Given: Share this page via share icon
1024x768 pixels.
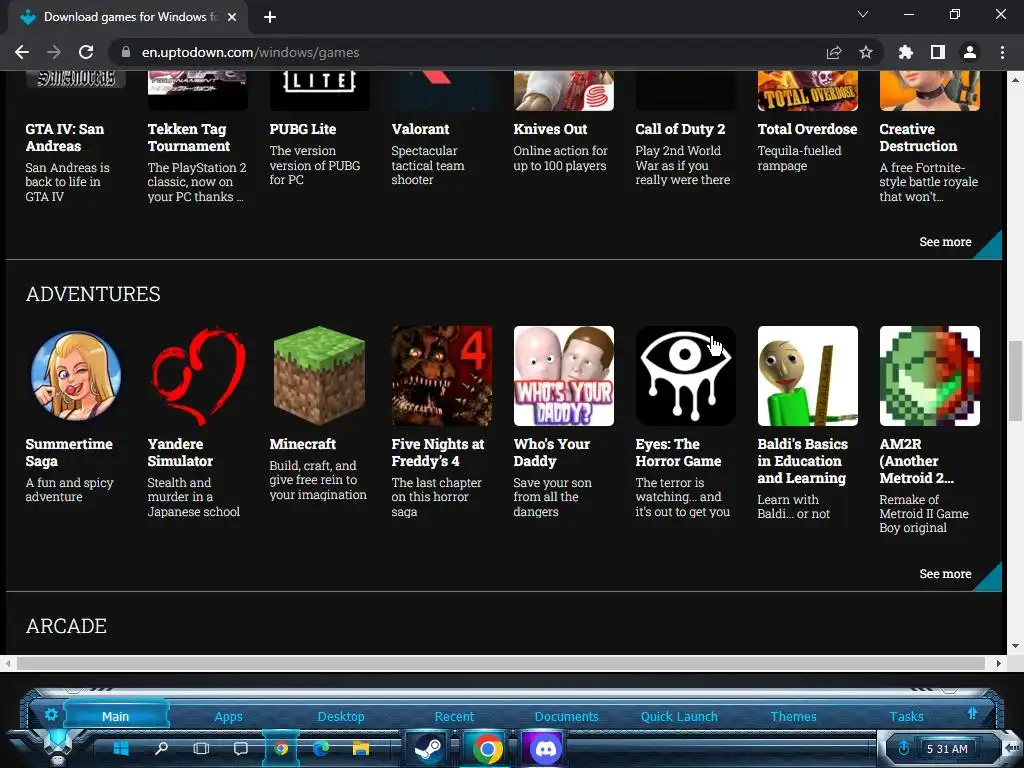Looking at the screenshot, I should [834, 52].
